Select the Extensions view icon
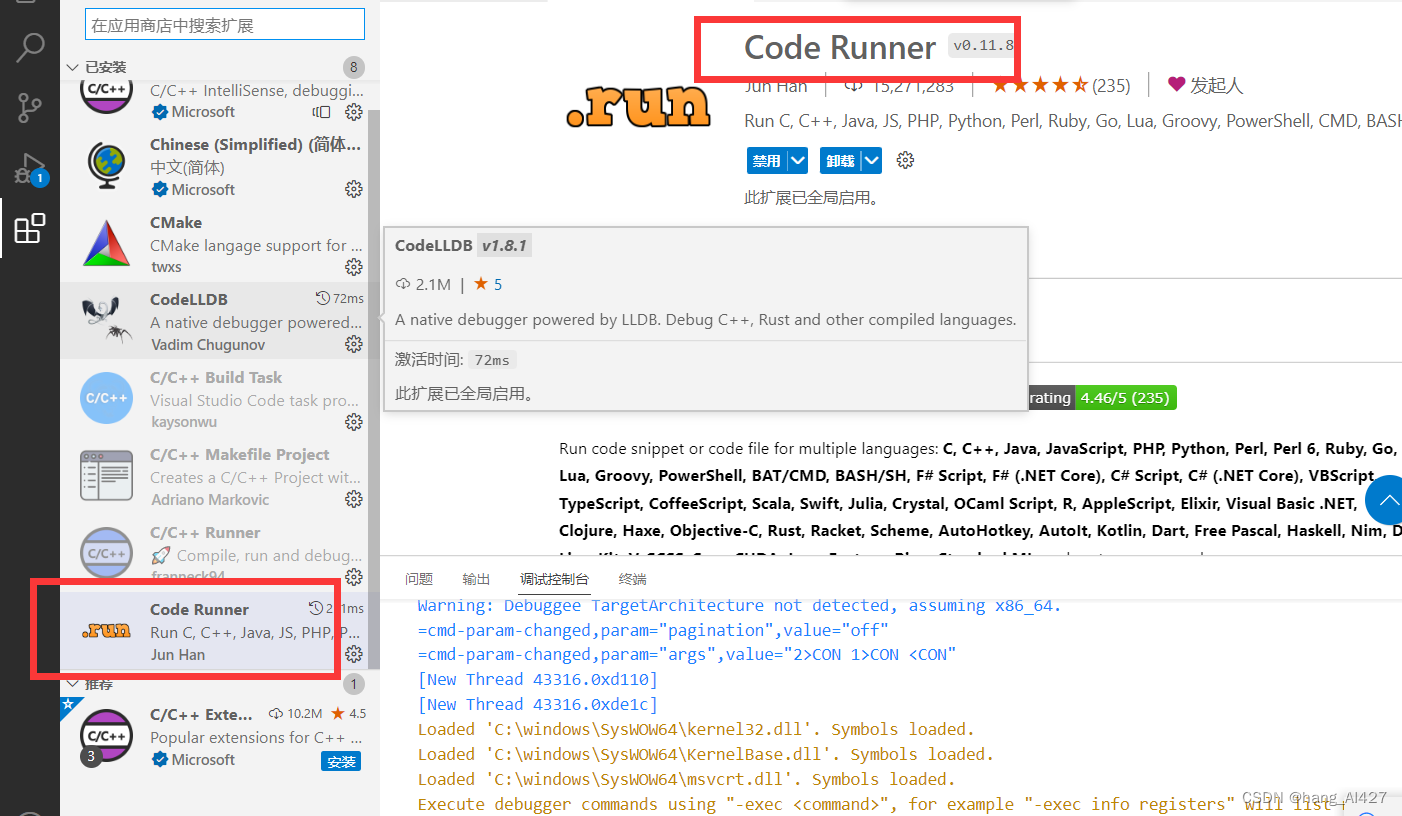The width and height of the screenshot is (1402, 816). (x=30, y=228)
